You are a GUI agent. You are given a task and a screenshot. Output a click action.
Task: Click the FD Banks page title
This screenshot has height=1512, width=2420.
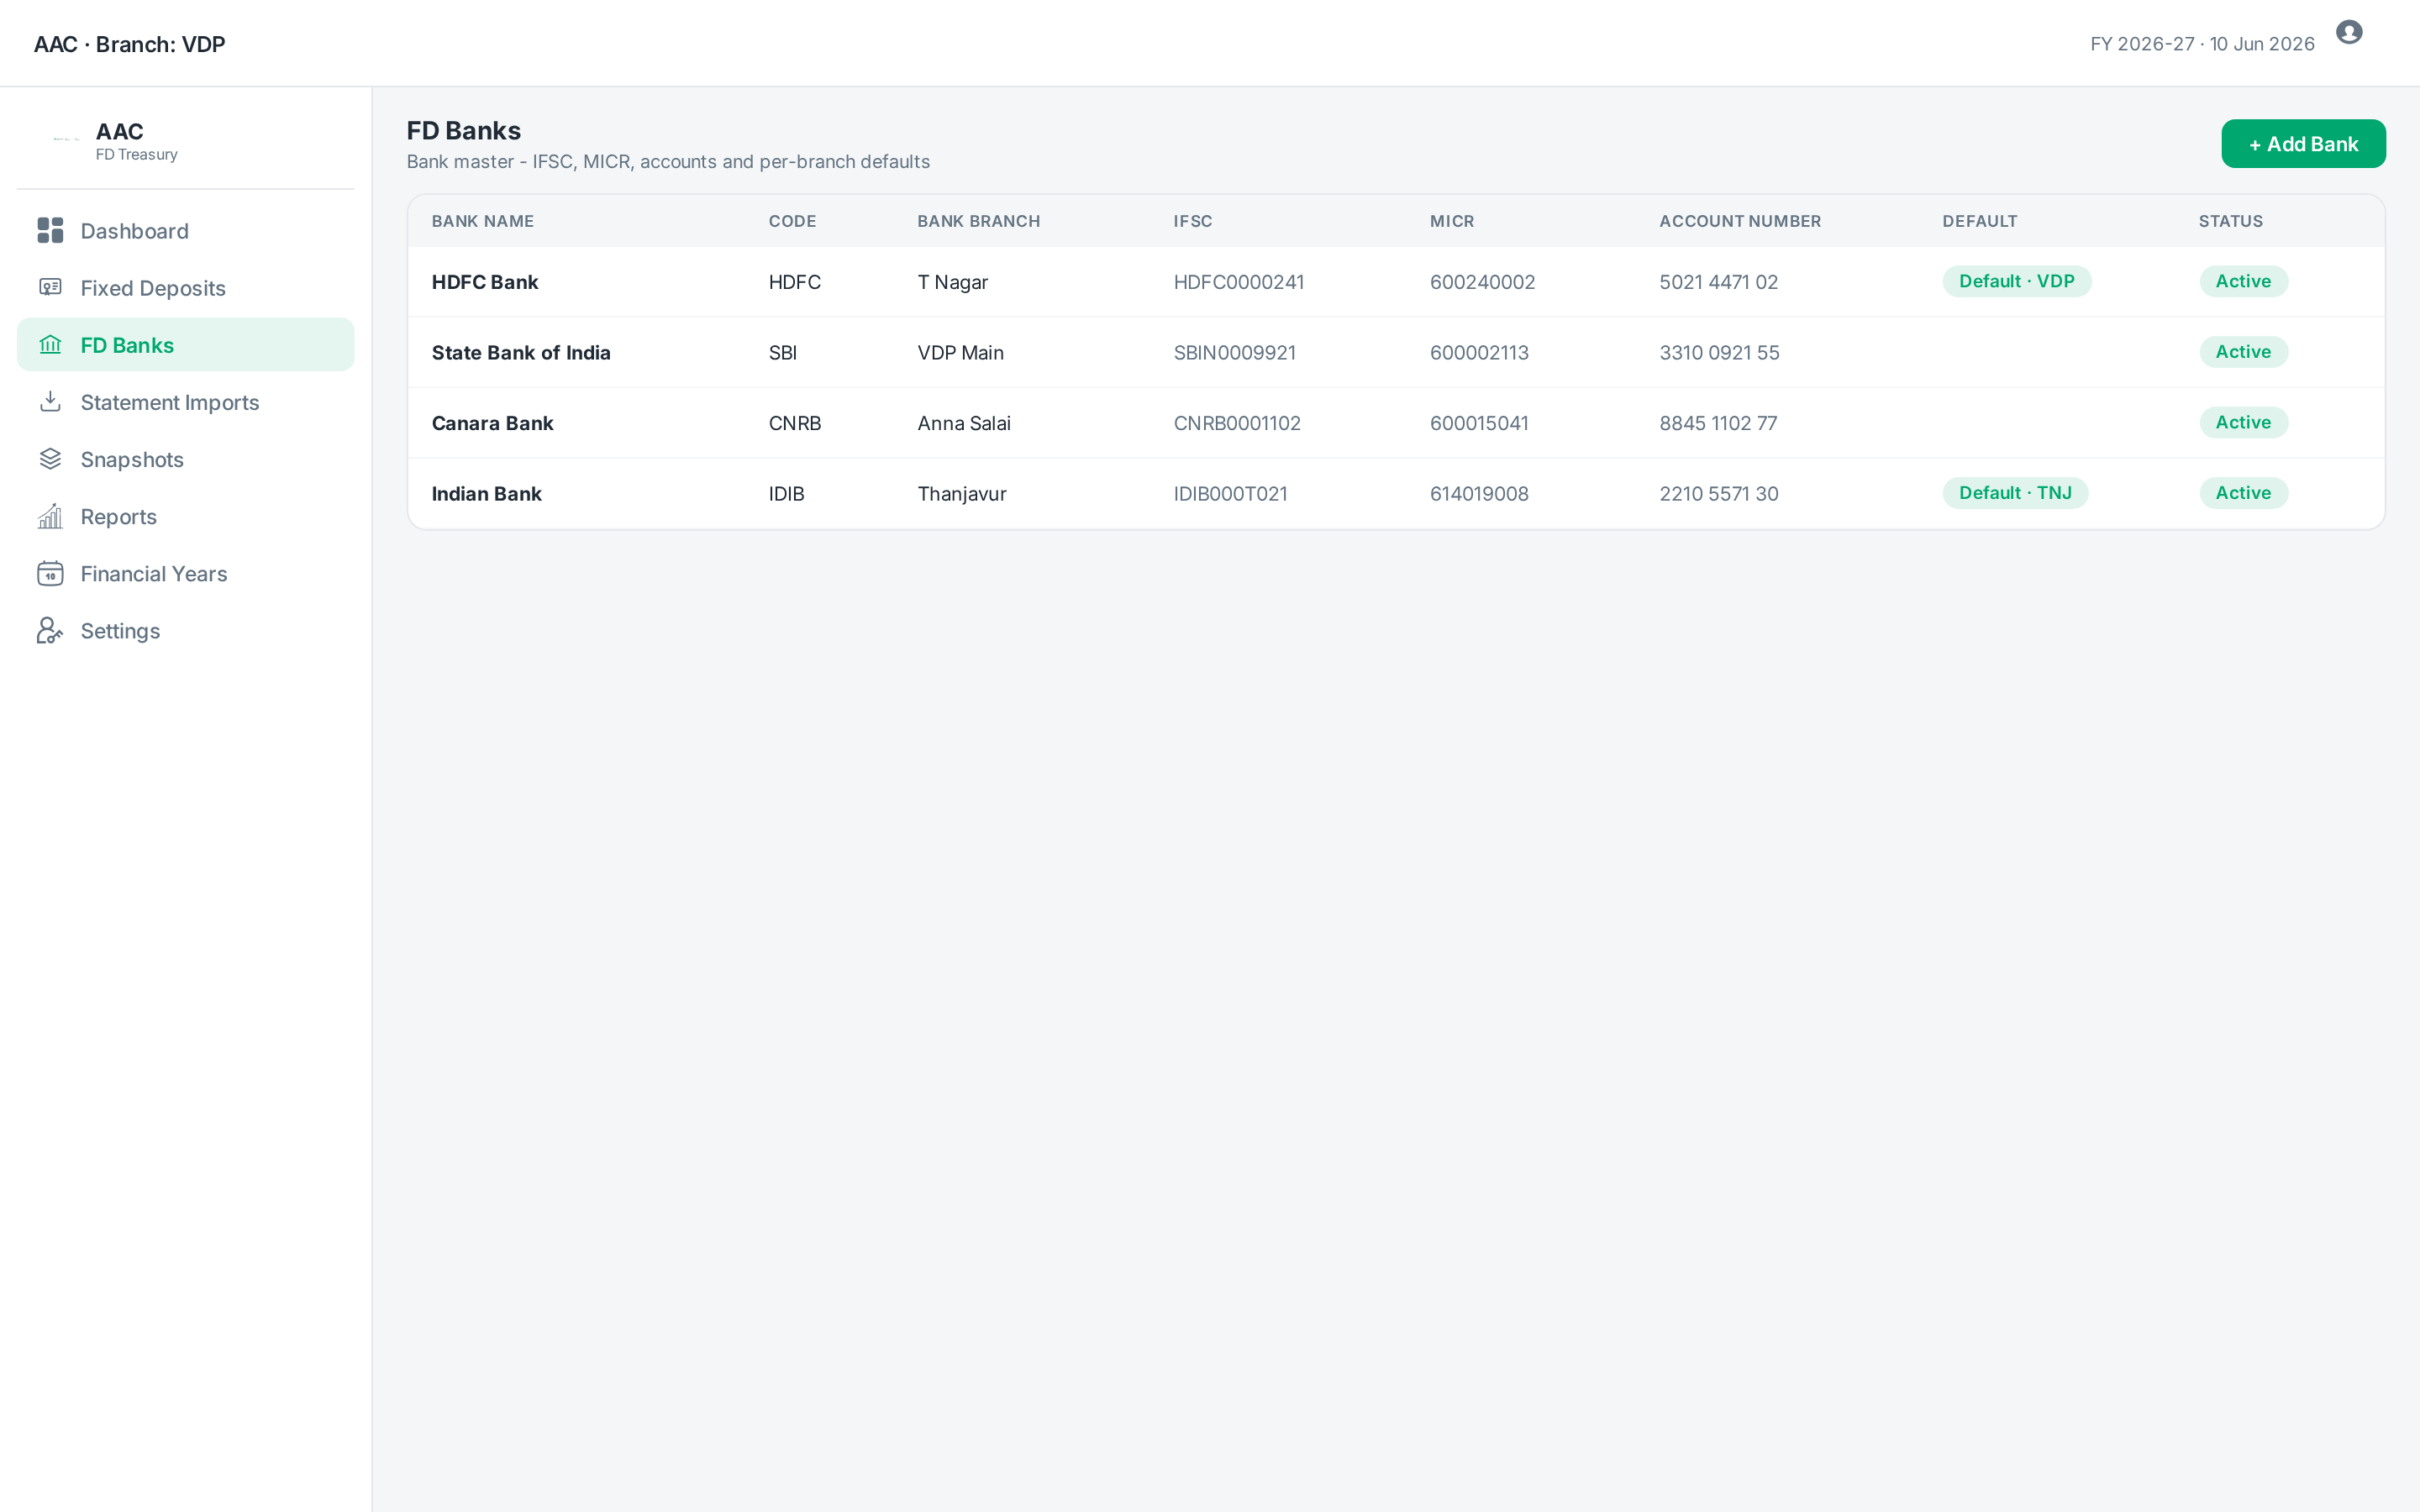point(464,131)
